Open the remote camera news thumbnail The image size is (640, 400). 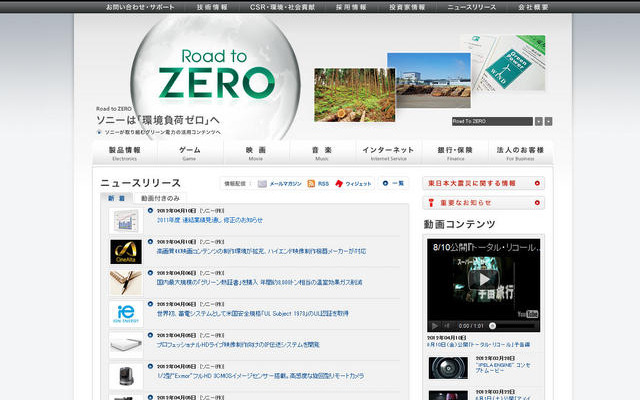pos(126,376)
